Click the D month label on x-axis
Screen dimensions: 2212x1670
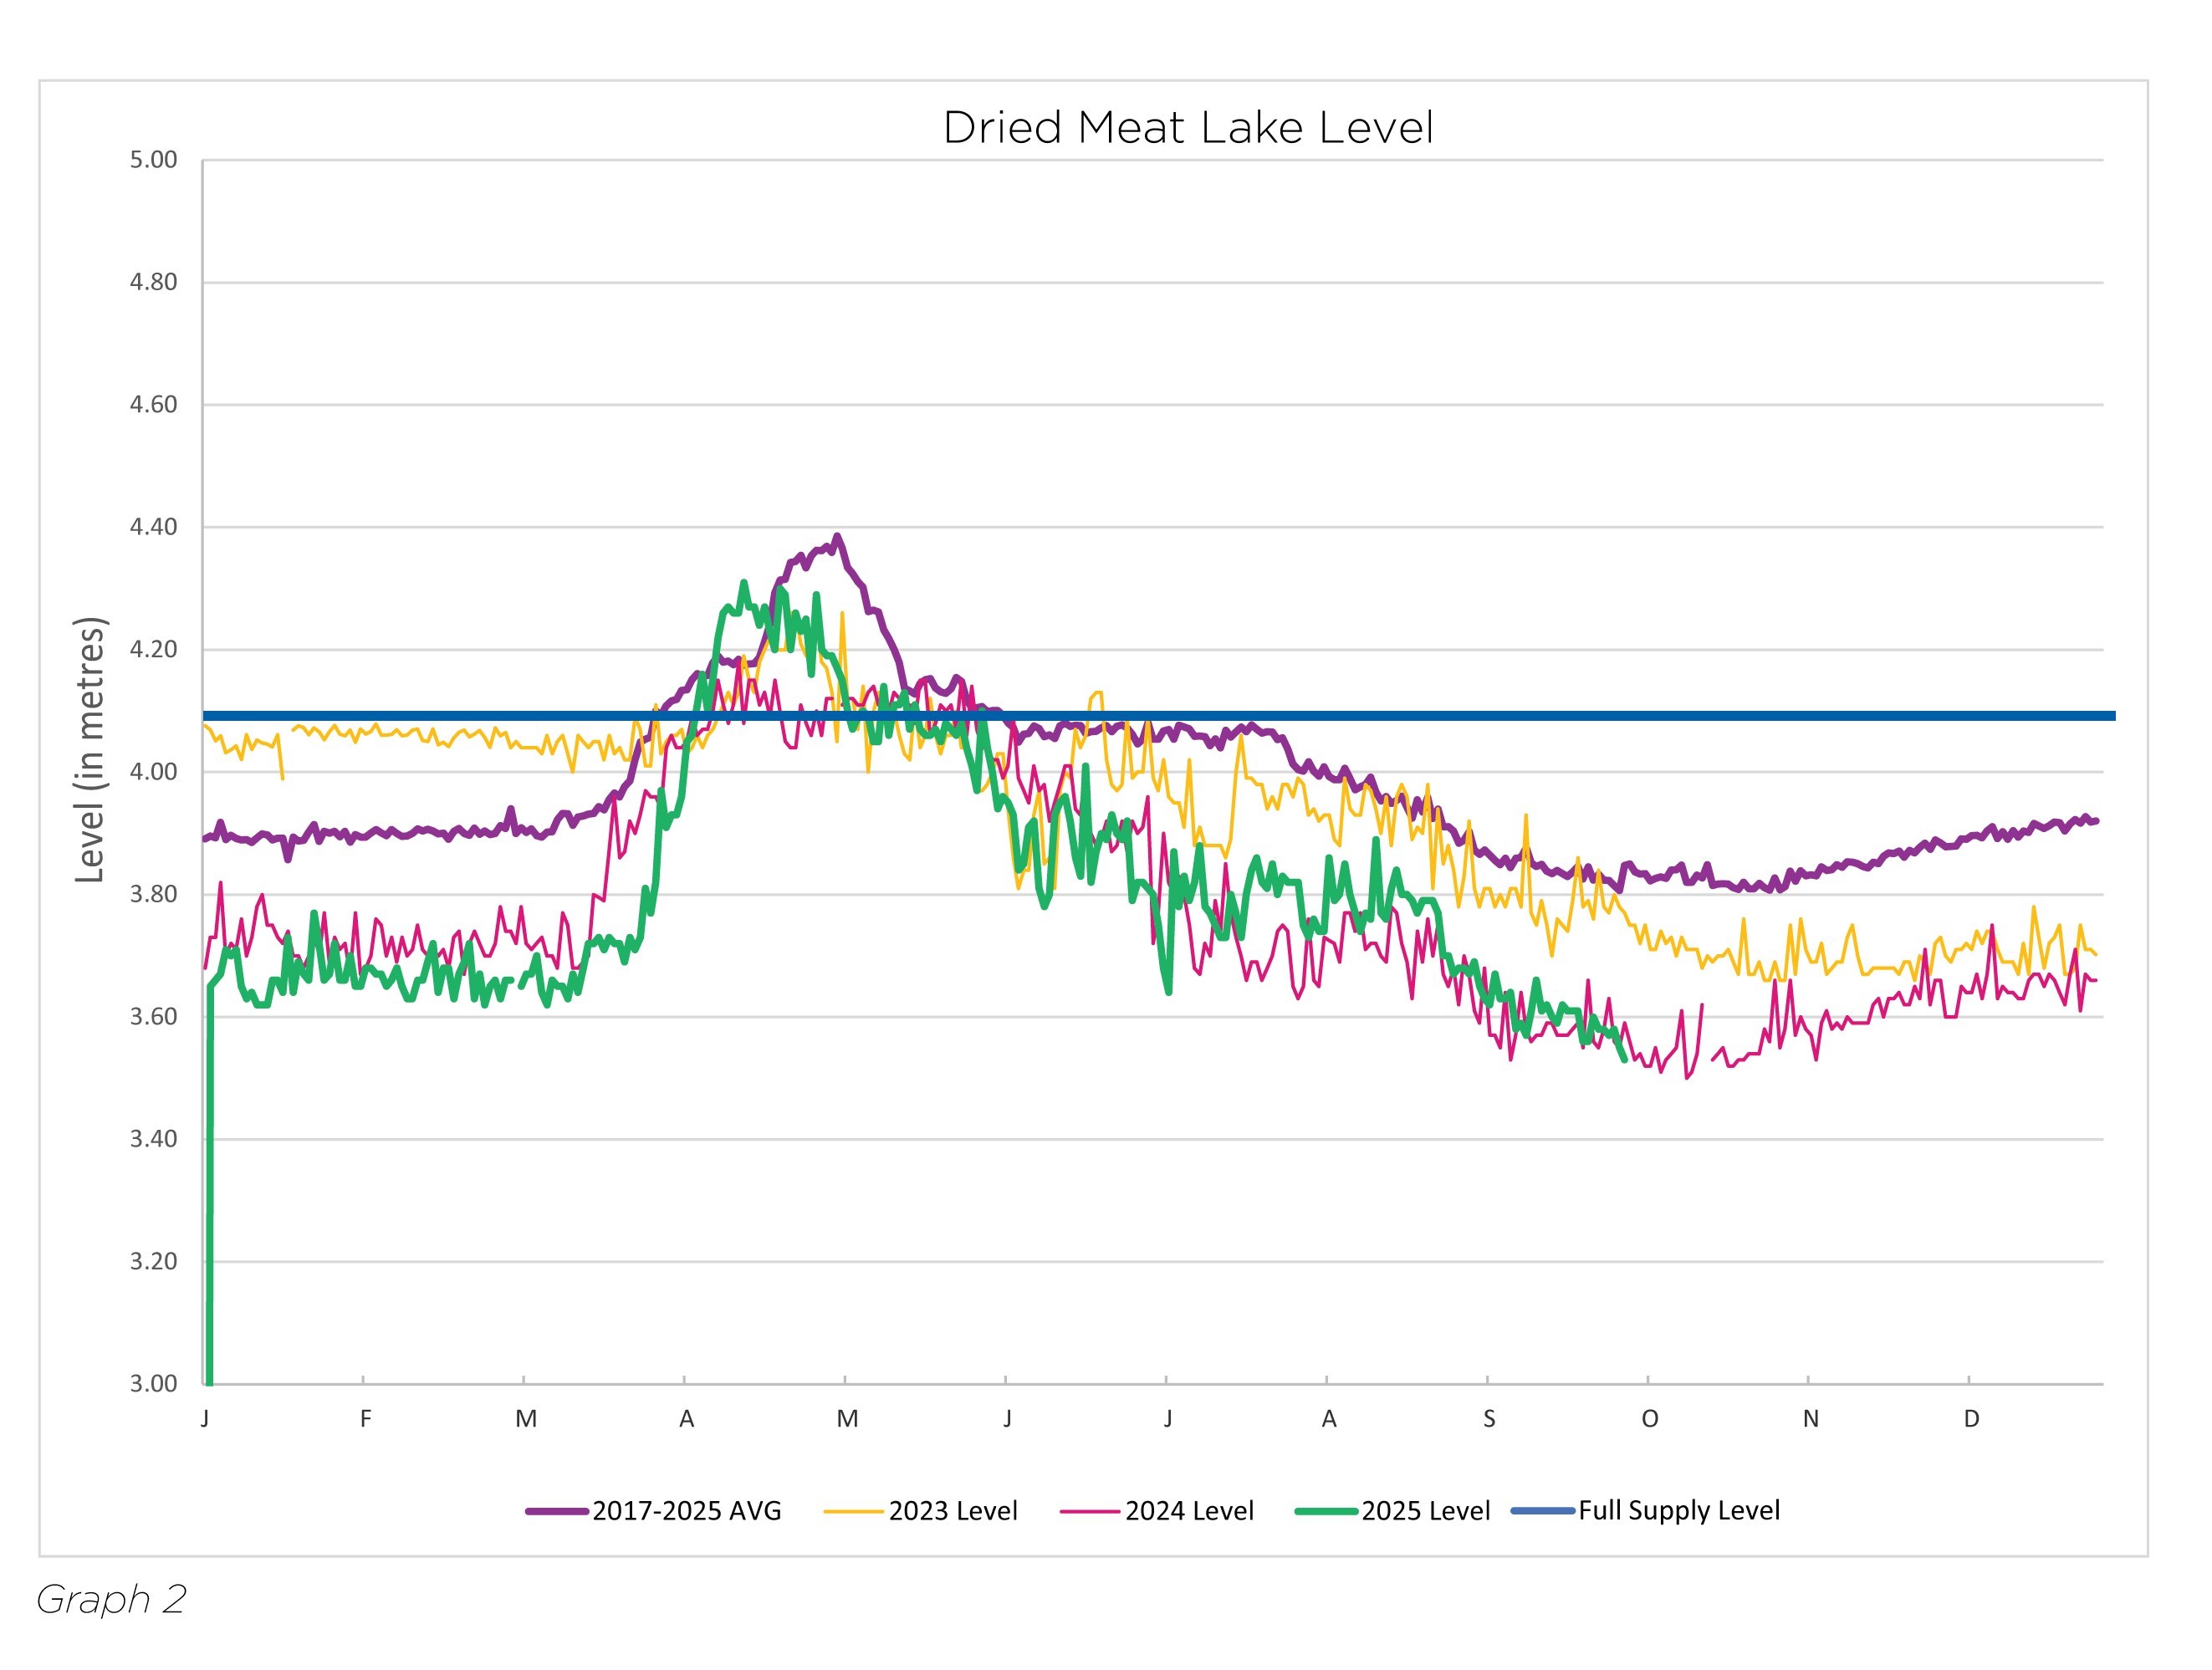point(1971,1419)
